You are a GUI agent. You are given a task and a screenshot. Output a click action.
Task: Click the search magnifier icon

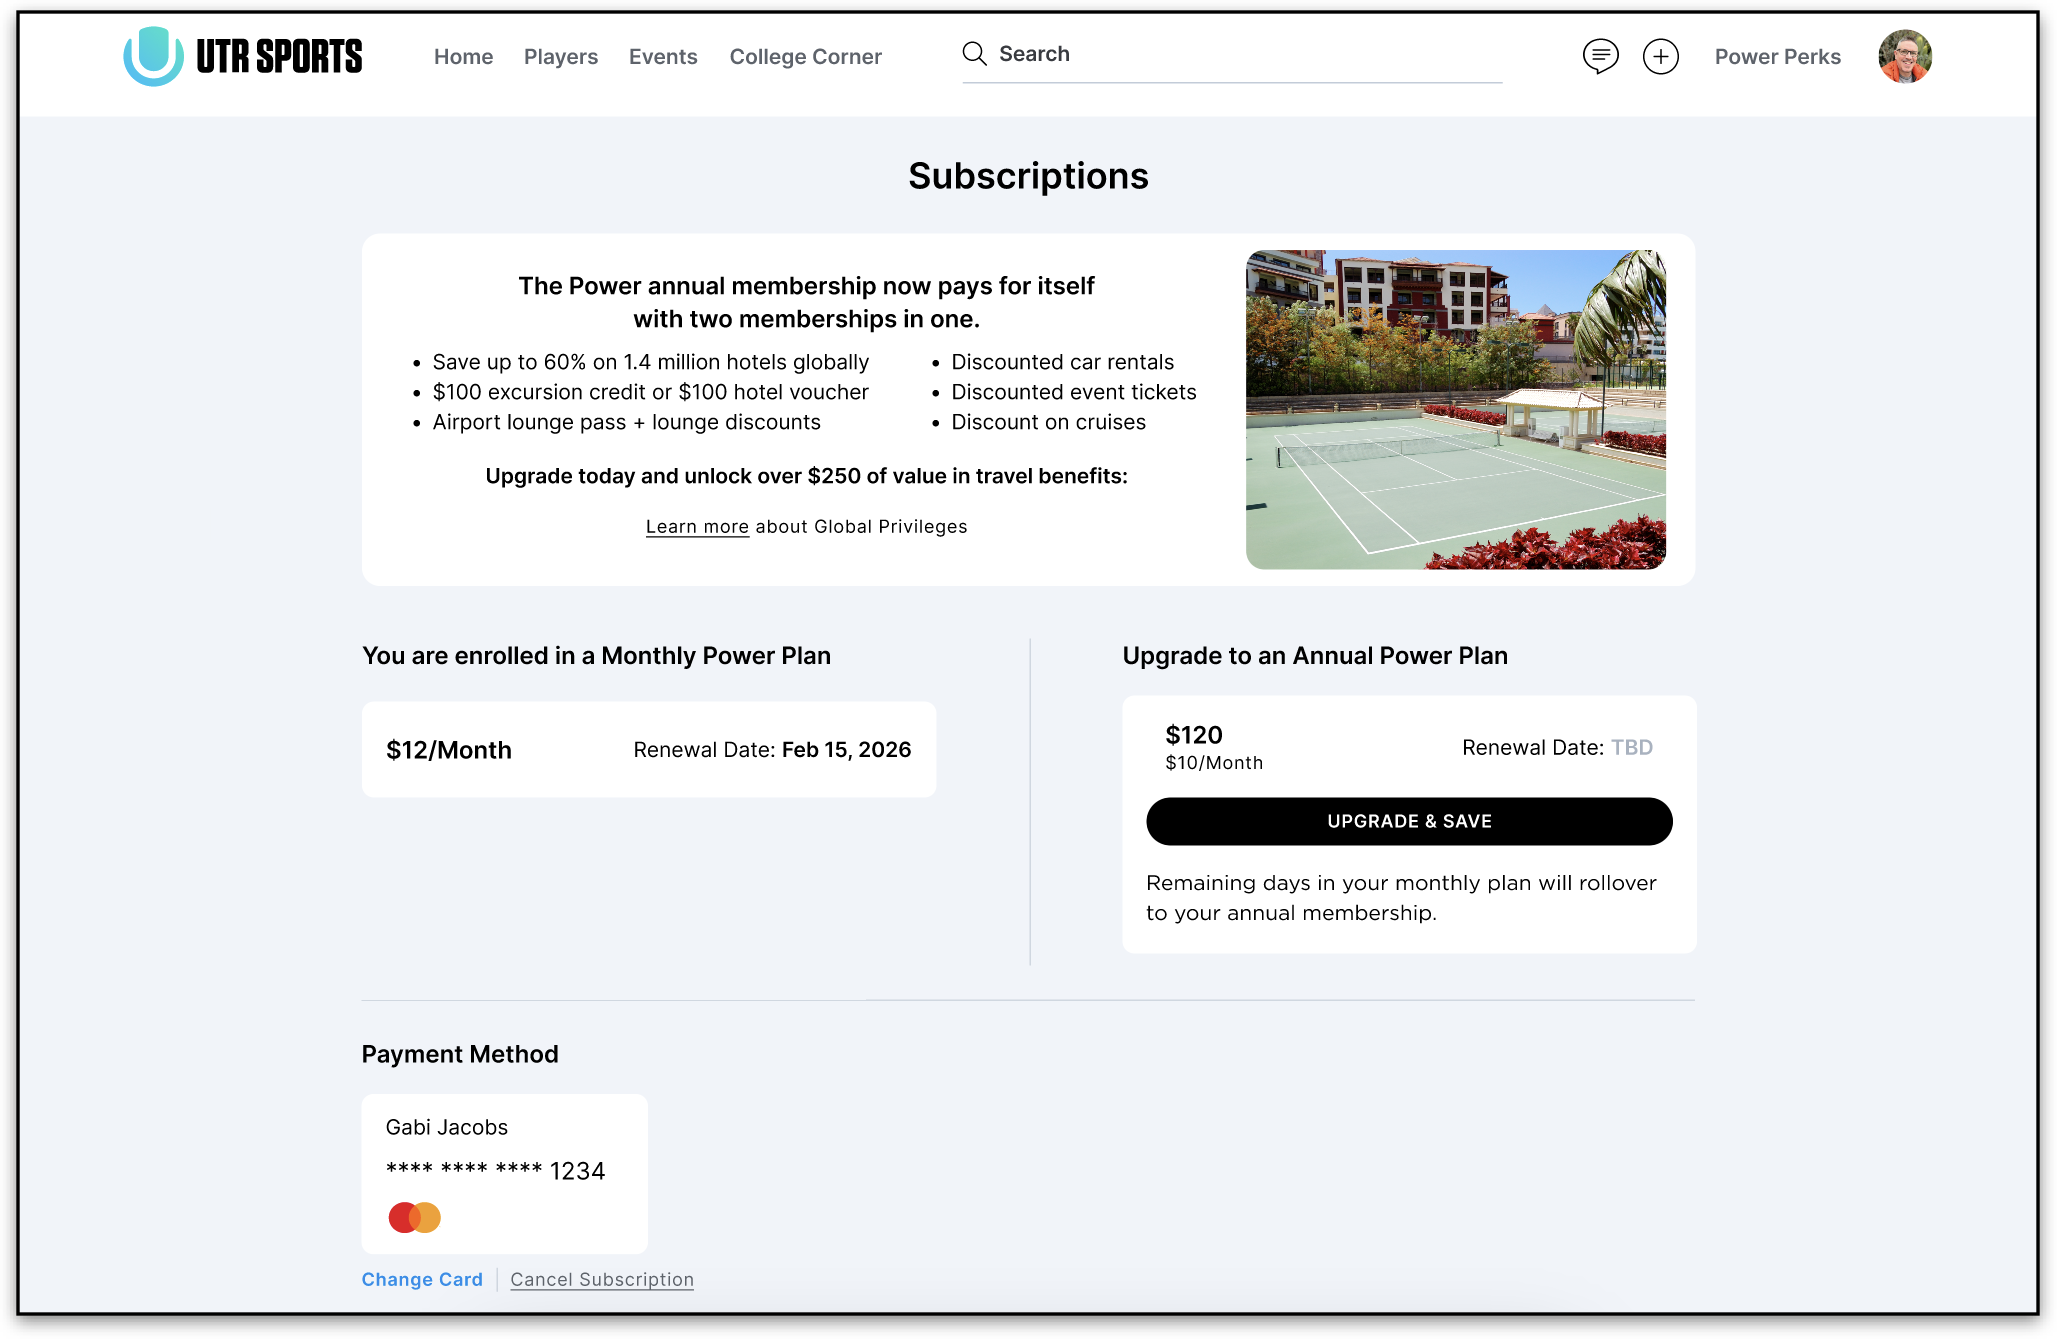974,54
